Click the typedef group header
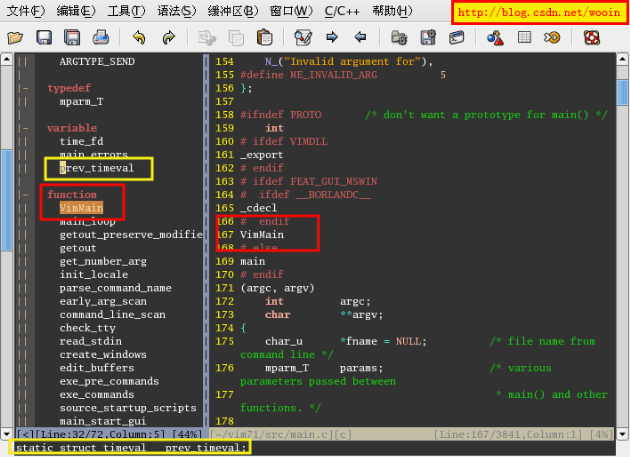 [x=69, y=88]
